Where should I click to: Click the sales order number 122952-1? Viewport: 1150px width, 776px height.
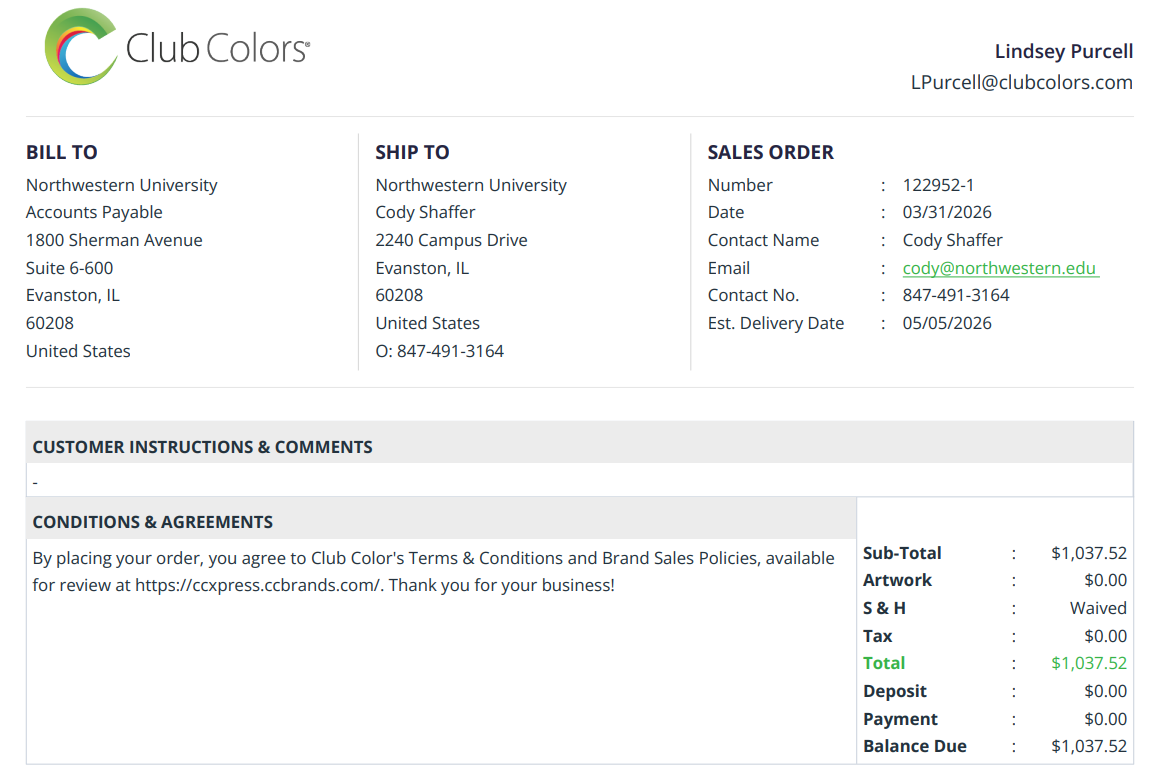pos(938,185)
